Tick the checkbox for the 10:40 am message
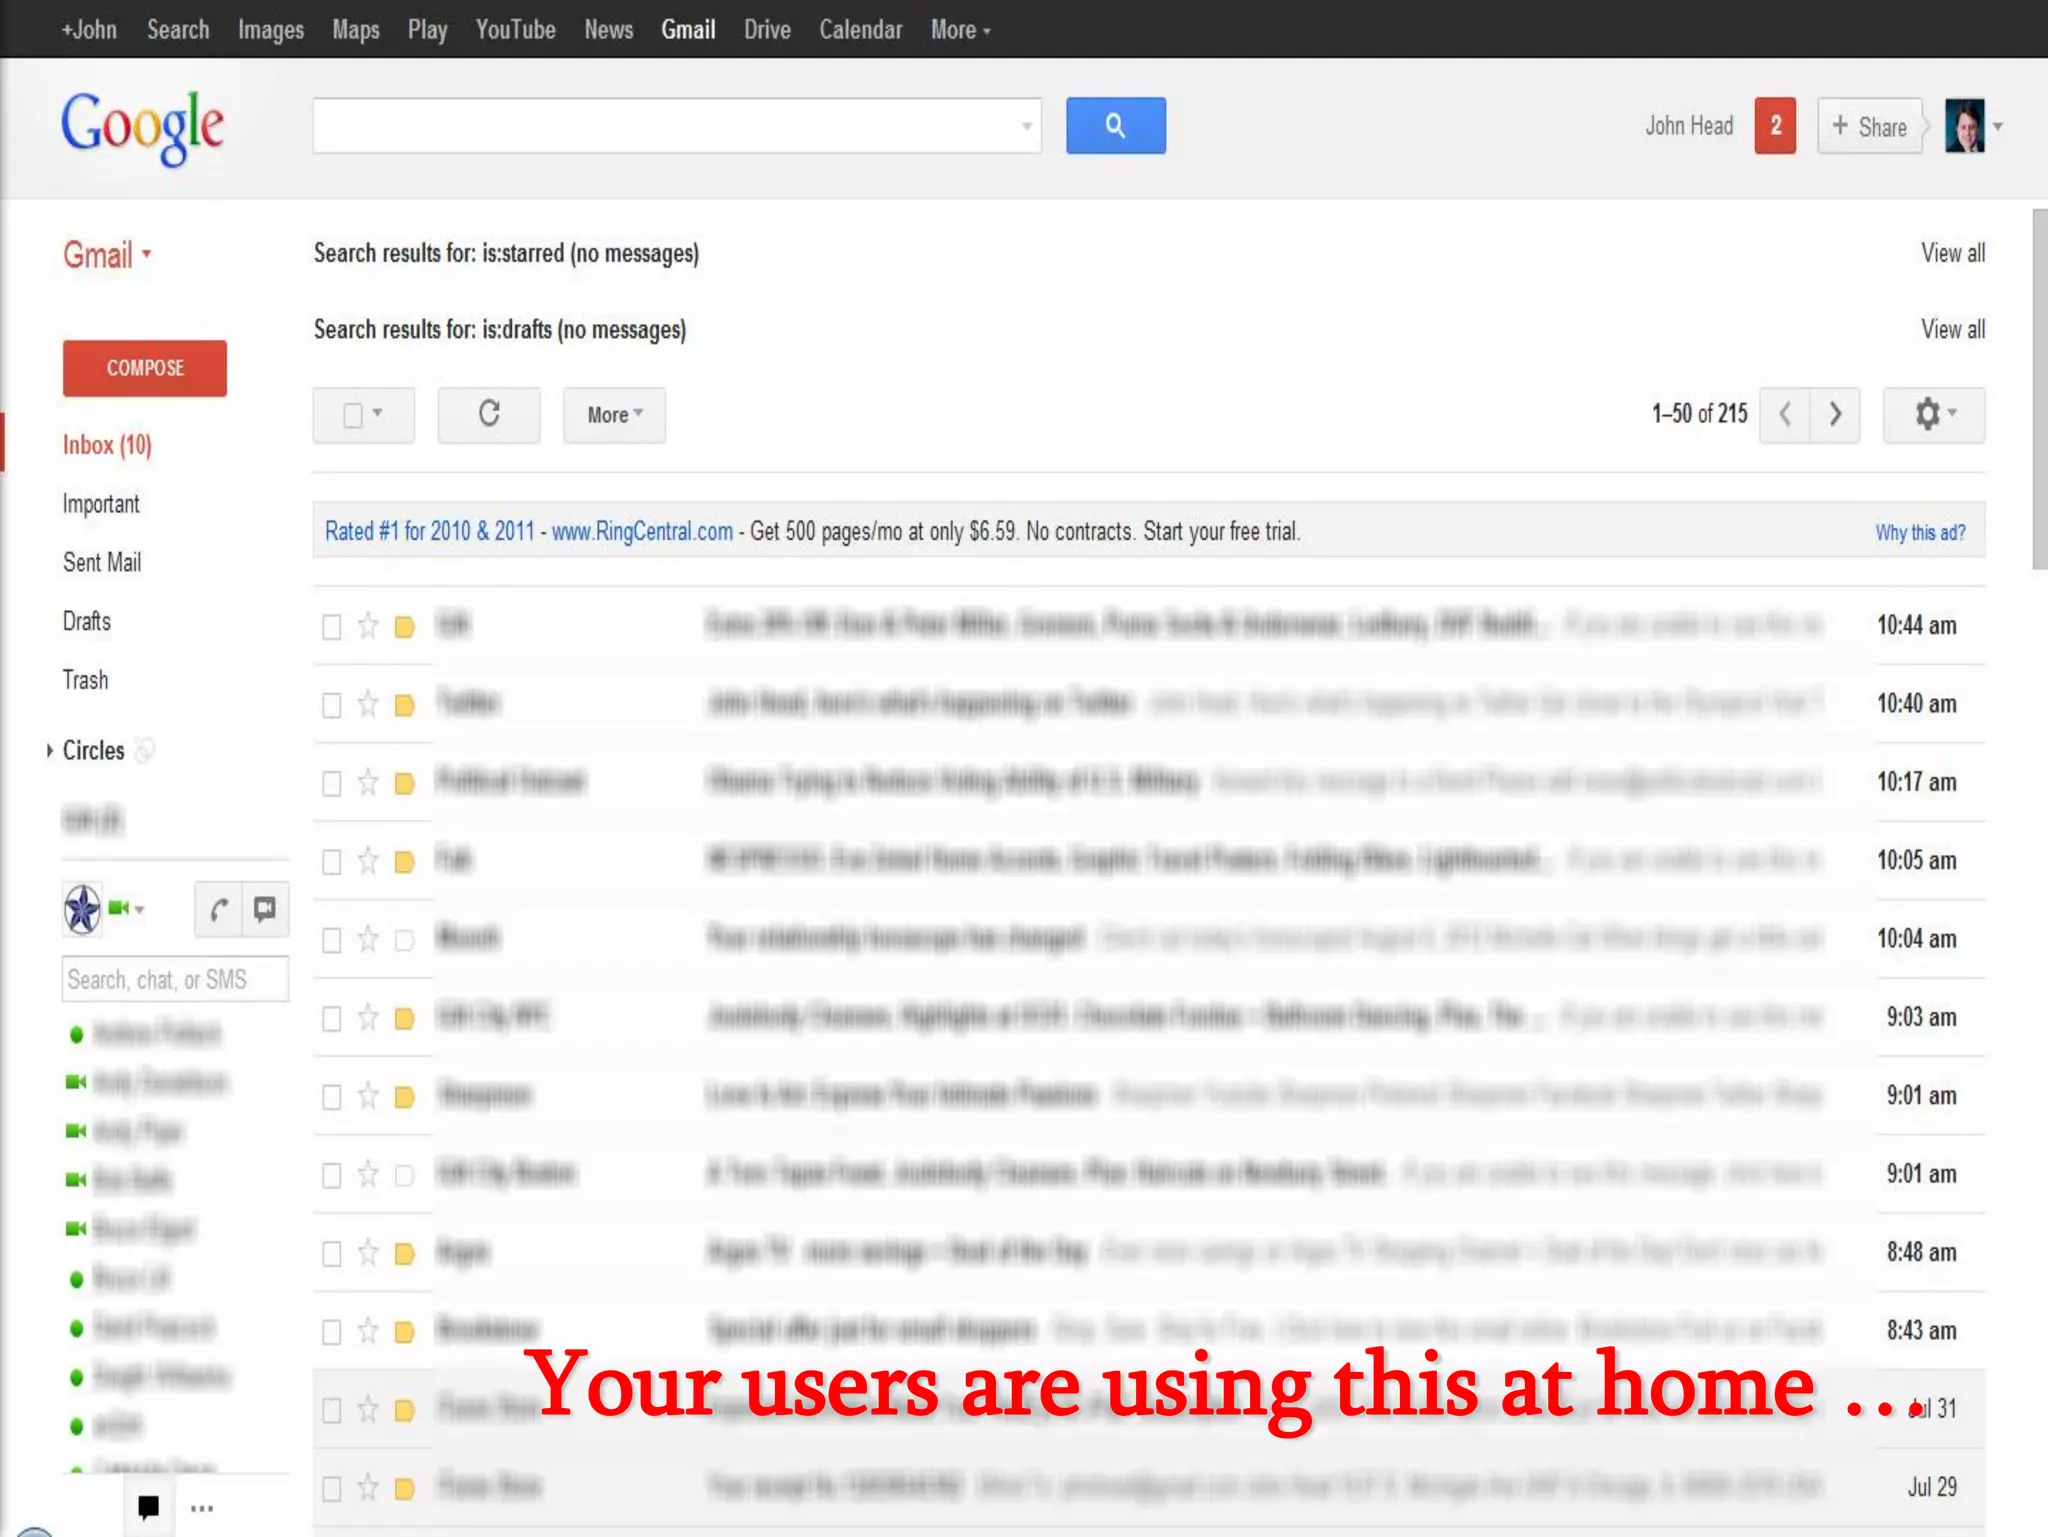This screenshot has height=1537, width=2048. (x=331, y=705)
